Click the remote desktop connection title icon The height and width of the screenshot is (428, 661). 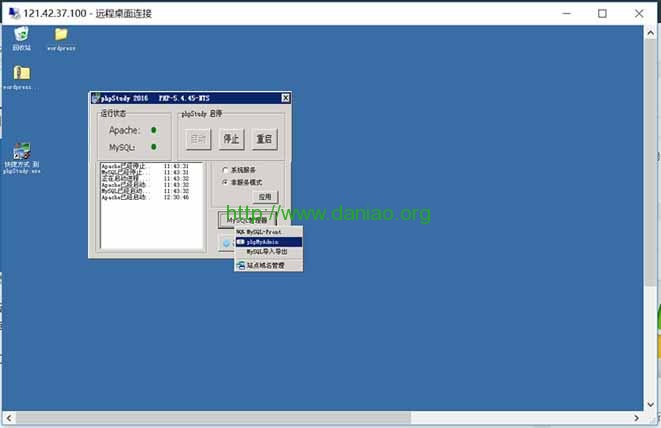tap(14, 13)
